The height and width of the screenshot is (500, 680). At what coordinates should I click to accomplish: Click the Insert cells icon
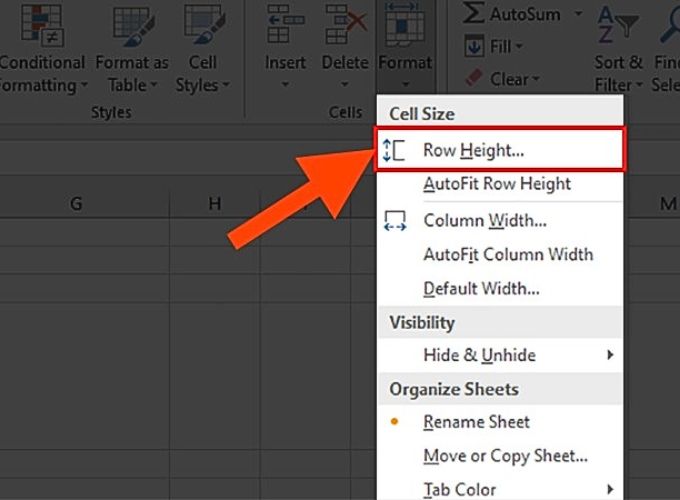(x=285, y=24)
